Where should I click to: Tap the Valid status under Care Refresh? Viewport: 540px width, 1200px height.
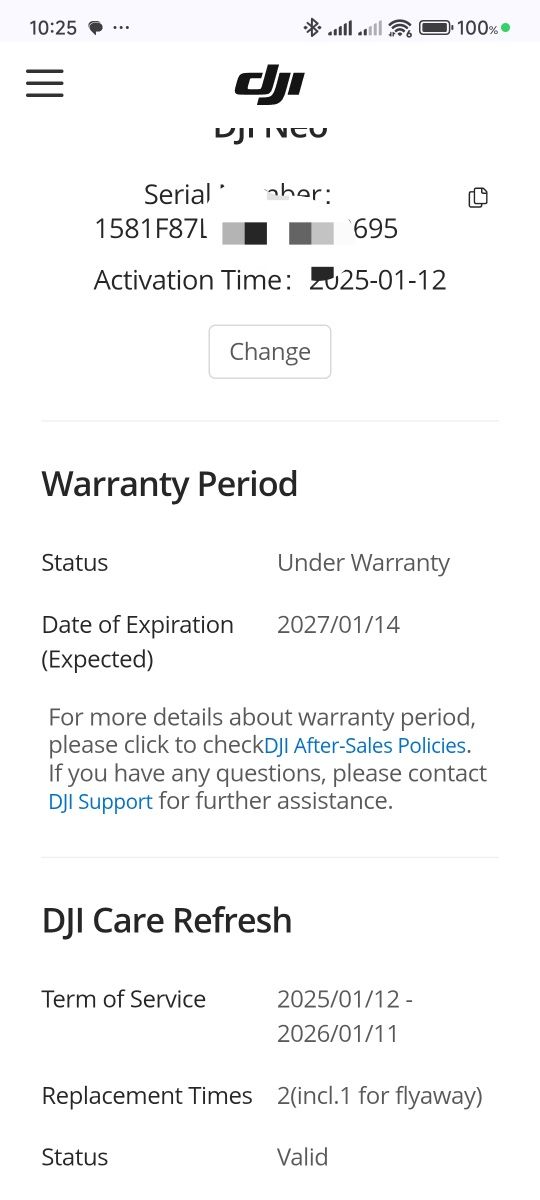pyautogui.click(x=302, y=1158)
